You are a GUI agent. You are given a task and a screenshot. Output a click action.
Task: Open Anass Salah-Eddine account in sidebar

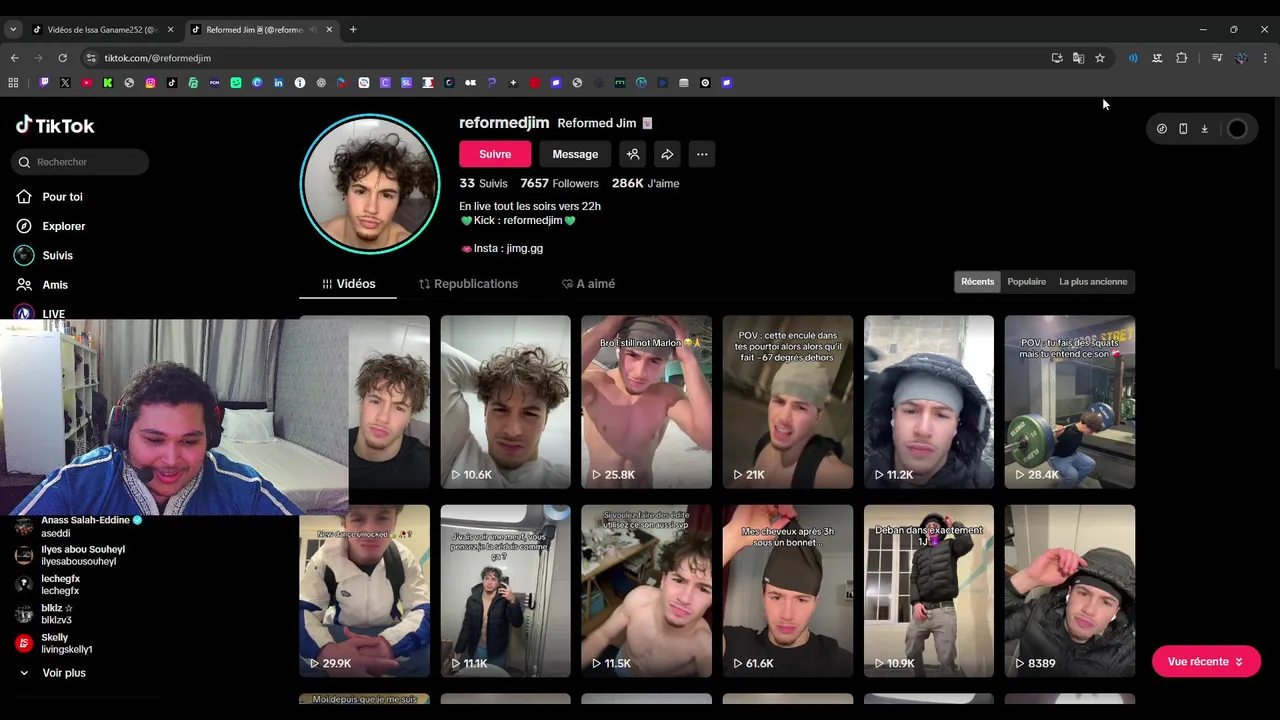click(x=80, y=527)
